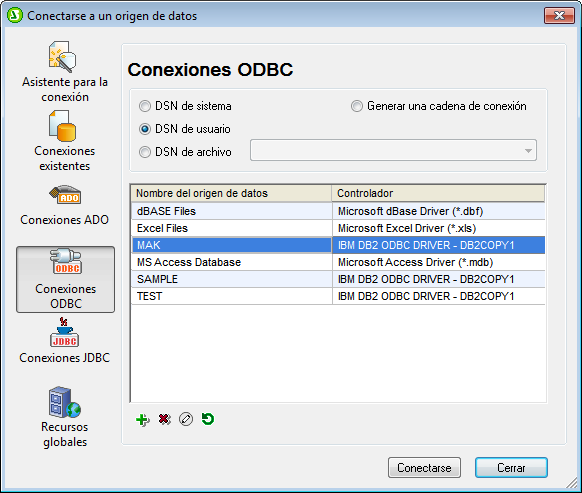Open the DSN de archivo dropdown arrow
Screen dimensions: 582x493
528,150
